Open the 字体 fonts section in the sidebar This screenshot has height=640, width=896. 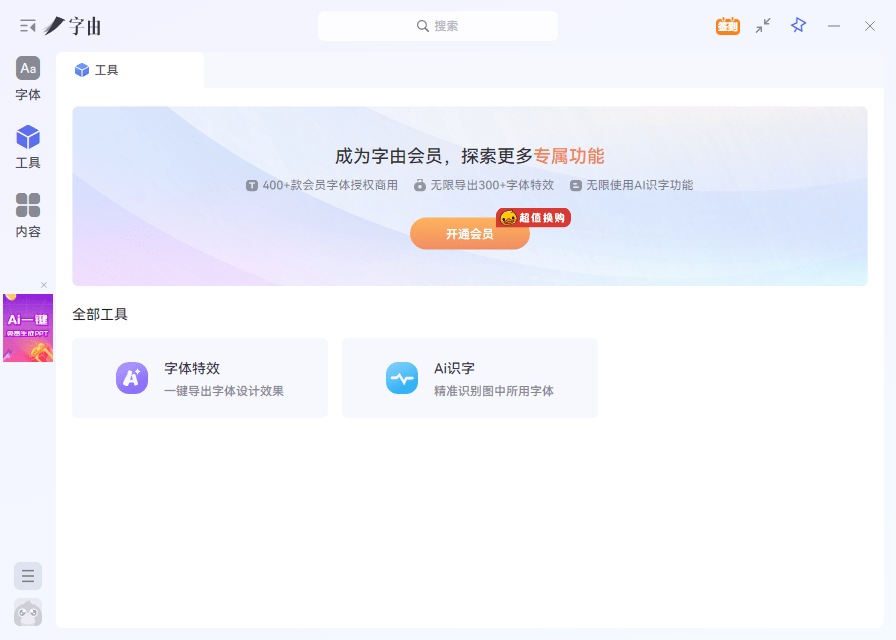click(27, 78)
